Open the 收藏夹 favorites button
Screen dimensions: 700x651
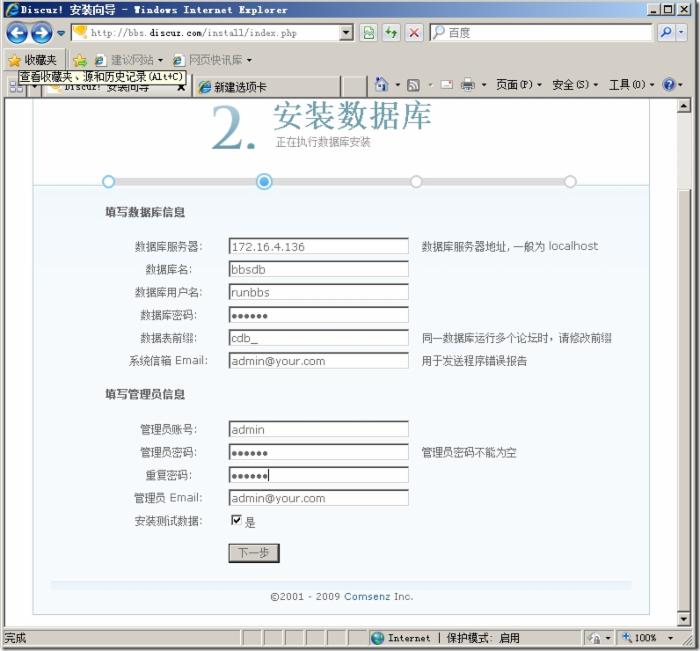(33, 60)
